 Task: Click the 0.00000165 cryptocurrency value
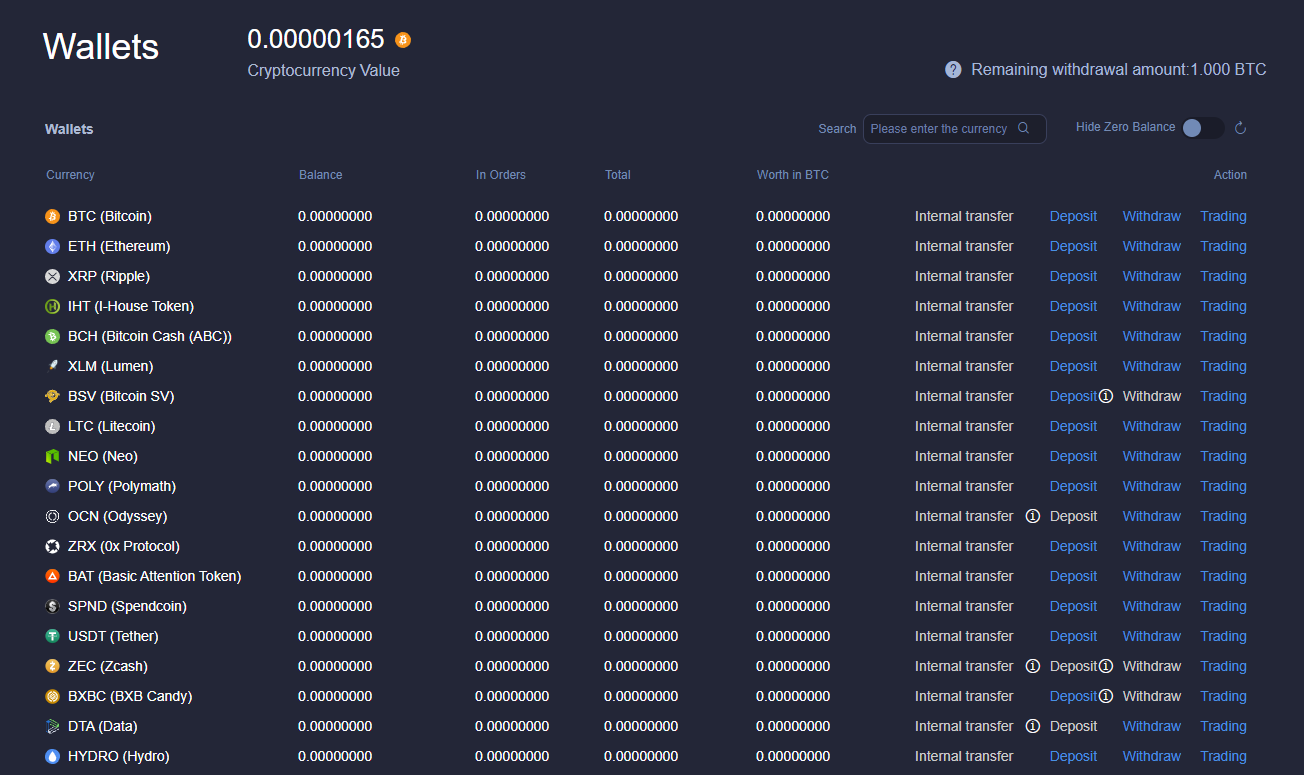(x=316, y=39)
